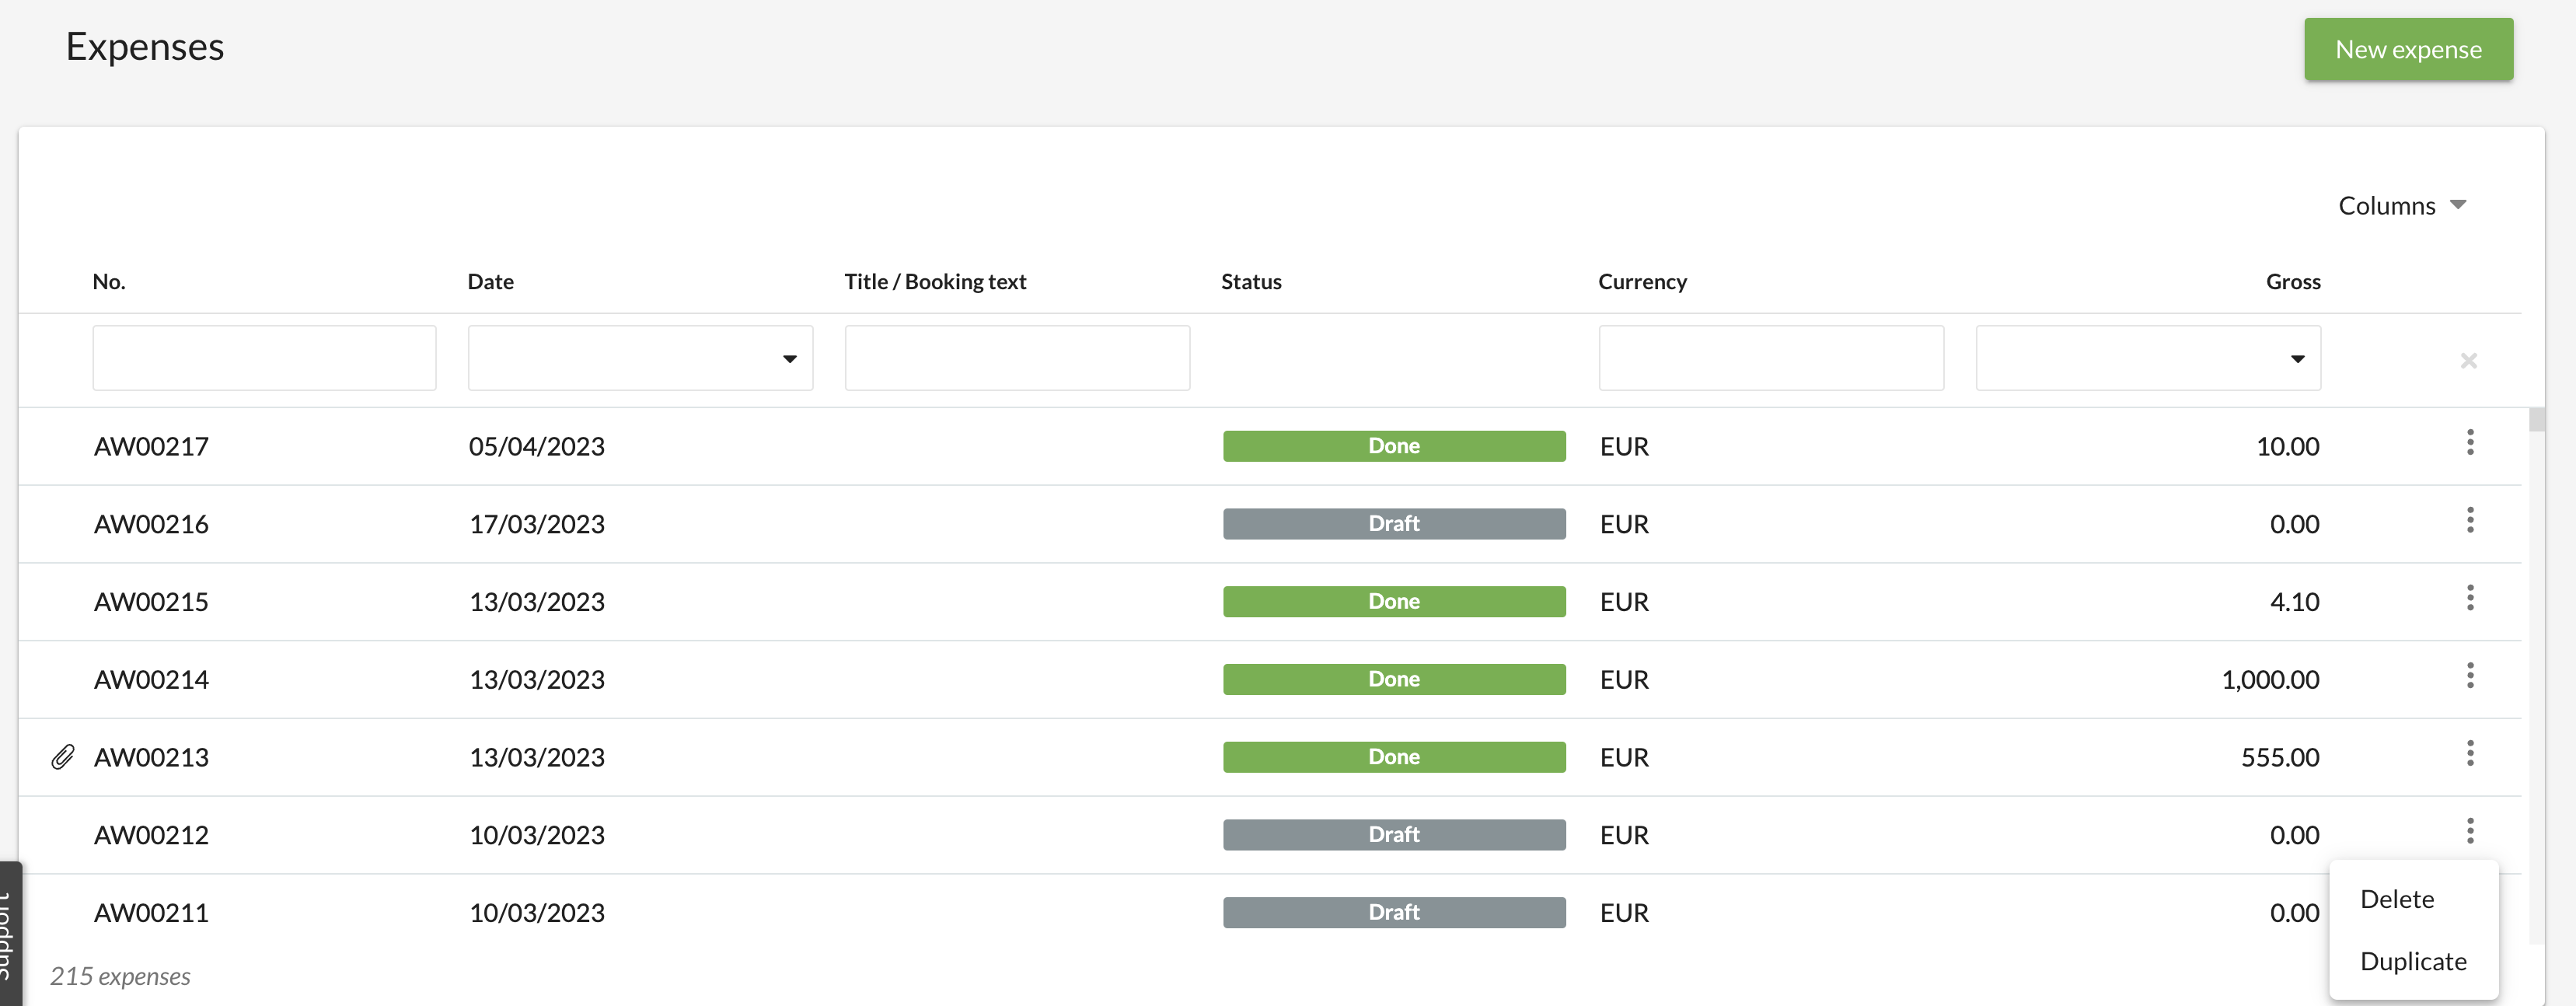Image resolution: width=2576 pixels, height=1006 pixels.
Task: Open three-dot menu for expense AW00217
Action: 2469,442
